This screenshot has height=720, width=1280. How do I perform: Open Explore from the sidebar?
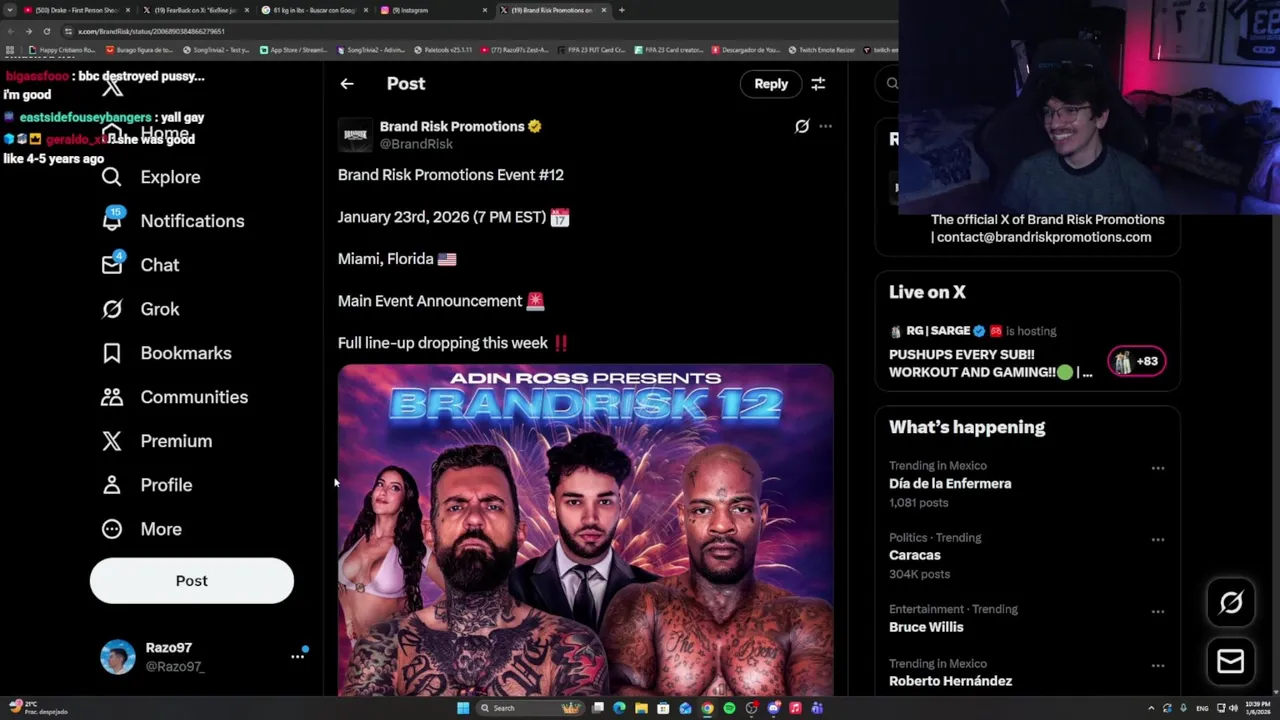coord(151,177)
